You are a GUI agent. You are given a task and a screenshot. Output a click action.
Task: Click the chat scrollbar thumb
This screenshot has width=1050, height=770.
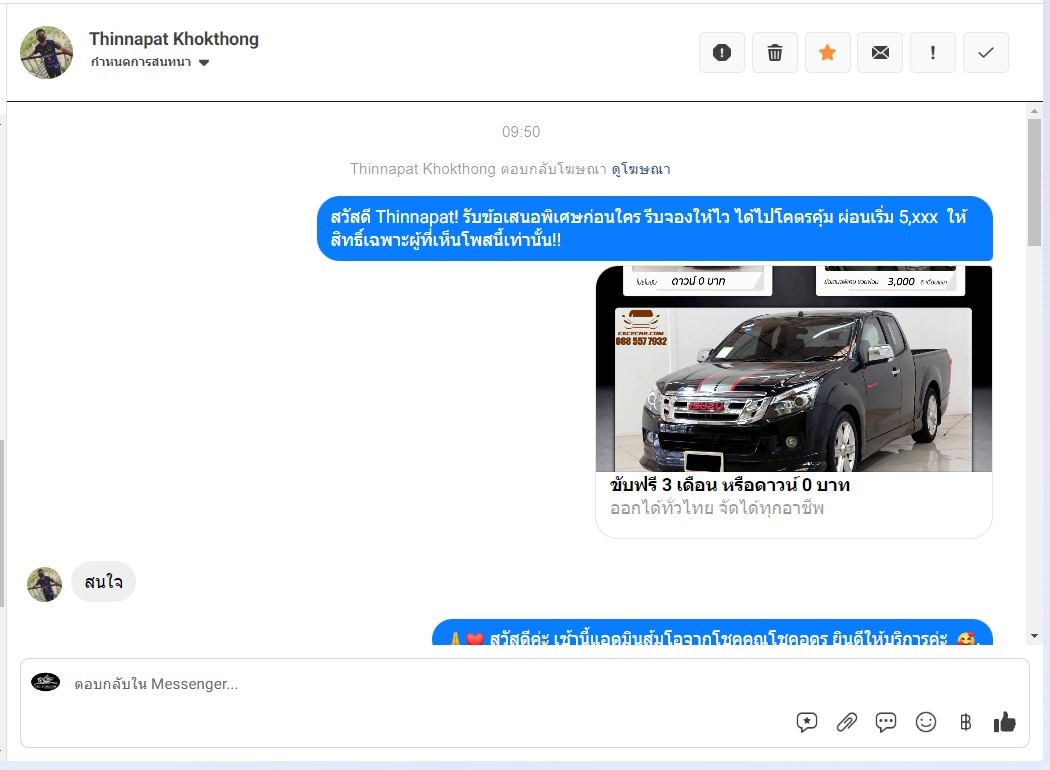point(1034,182)
